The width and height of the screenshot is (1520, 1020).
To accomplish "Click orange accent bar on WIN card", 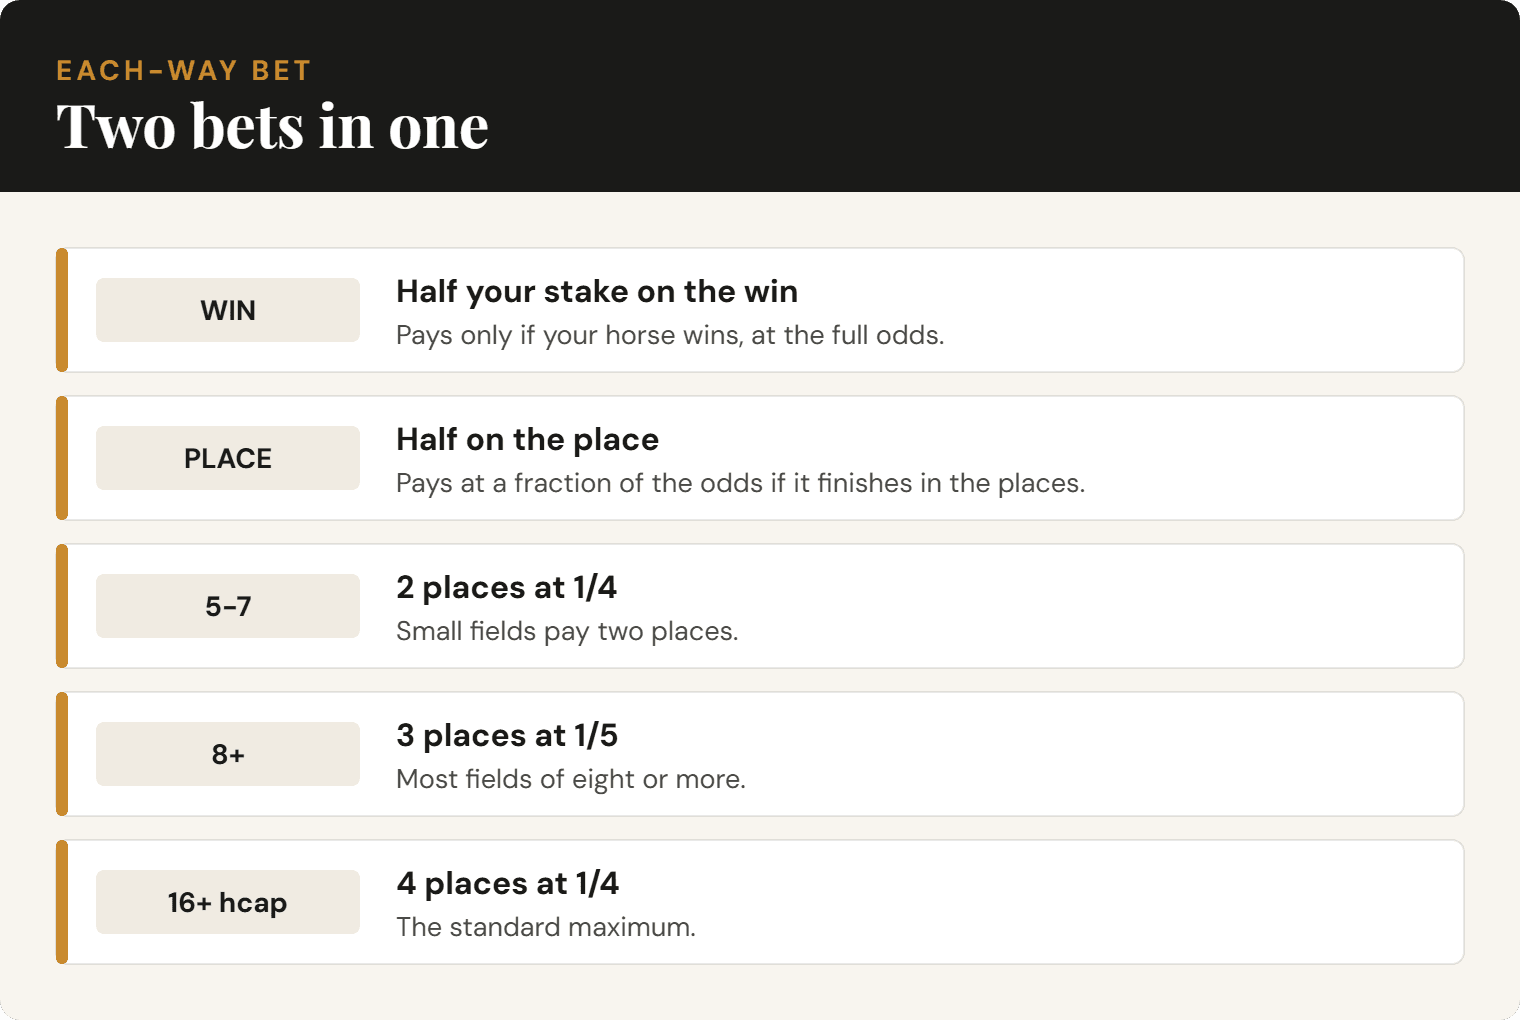I will tap(62, 310).
